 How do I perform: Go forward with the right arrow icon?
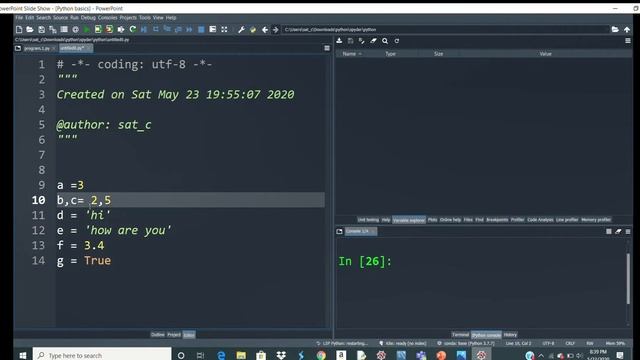tap(276, 29)
